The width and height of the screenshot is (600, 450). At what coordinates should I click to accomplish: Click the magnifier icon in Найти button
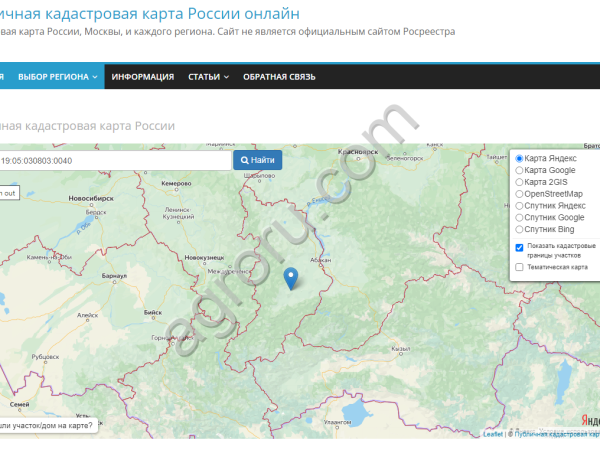(x=245, y=160)
